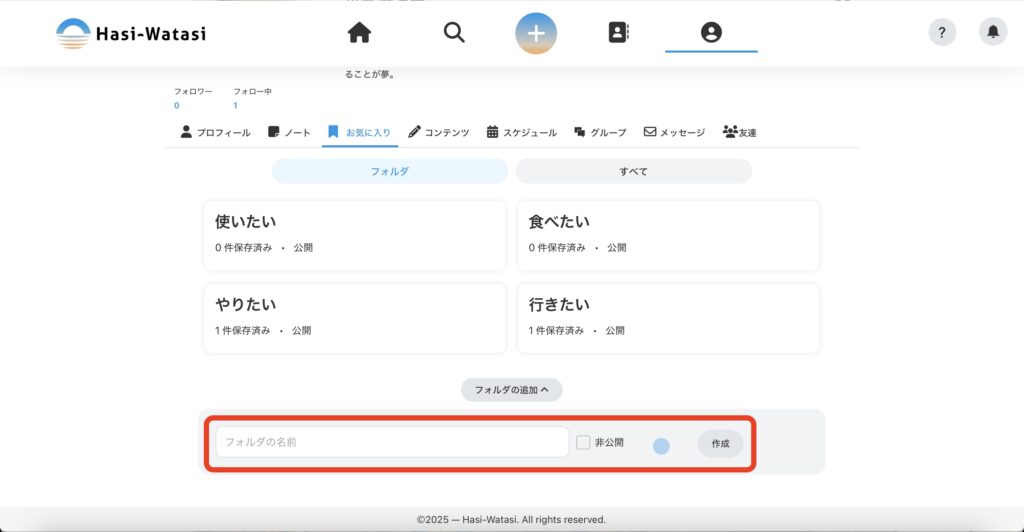Click the フォルダの名前 input field
Viewport: 1024px width, 532px height.
[x=392, y=442]
